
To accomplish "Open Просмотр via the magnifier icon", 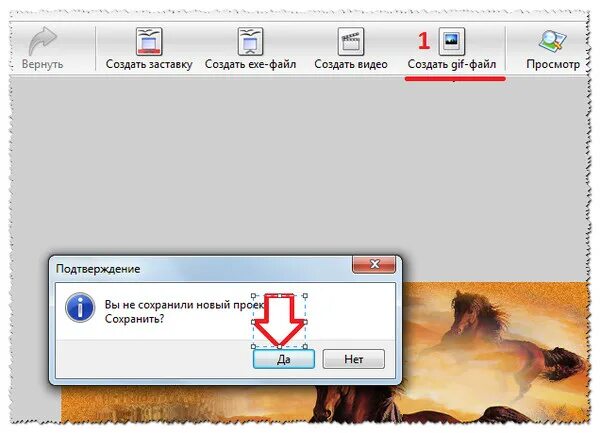I will point(552,41).
